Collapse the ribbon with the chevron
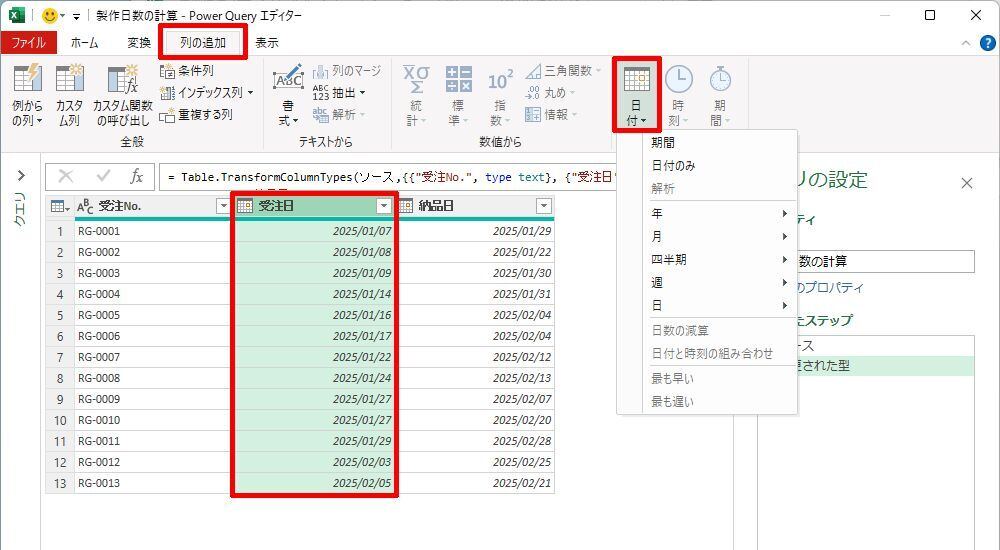1000x550 pixels. [x=966, y=43]
